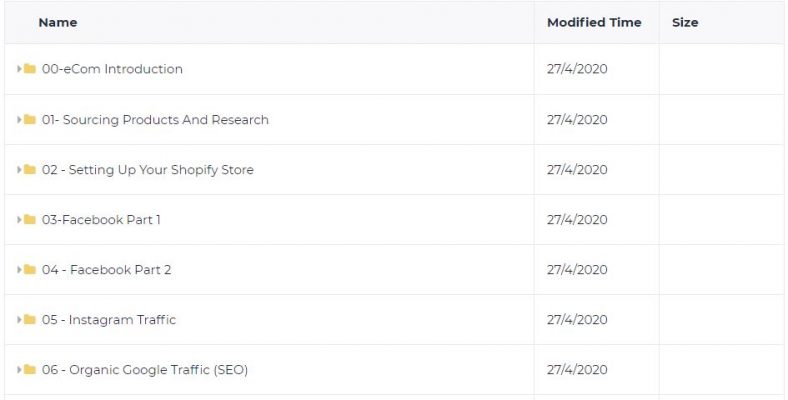This screenshot has width=788, height=400.
Task: Click folder icon of 01- Sourcing Products And Research
Action: point(30,119)
